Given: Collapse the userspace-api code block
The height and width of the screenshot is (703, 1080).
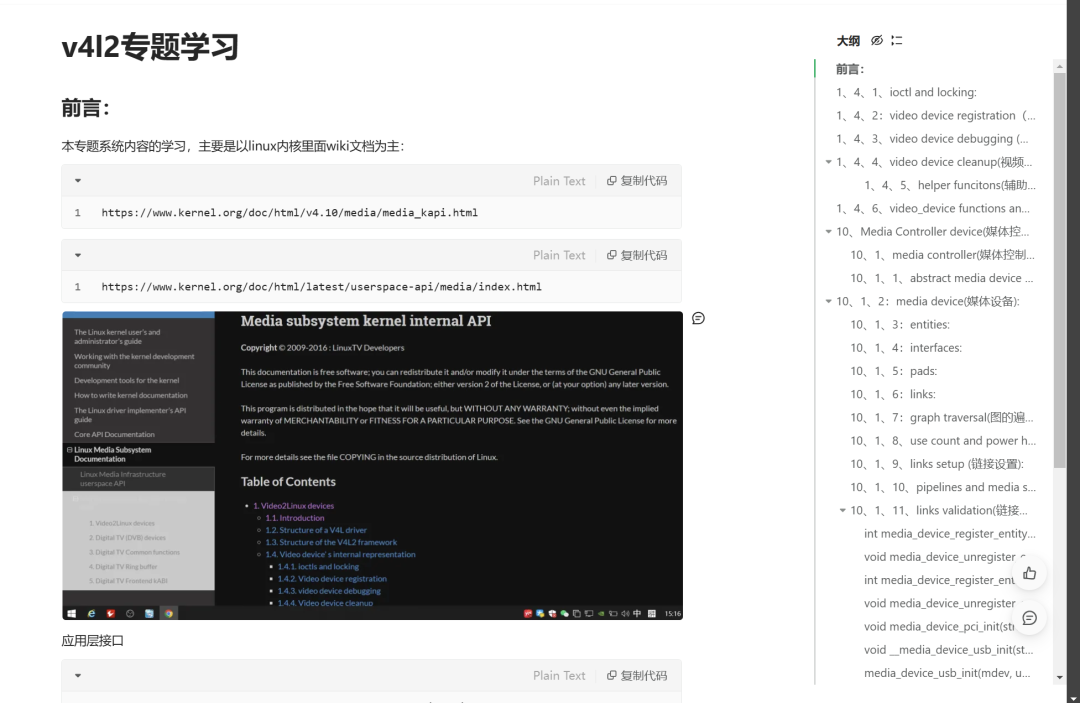Looking at the screenshot, I should click(78, 255).
